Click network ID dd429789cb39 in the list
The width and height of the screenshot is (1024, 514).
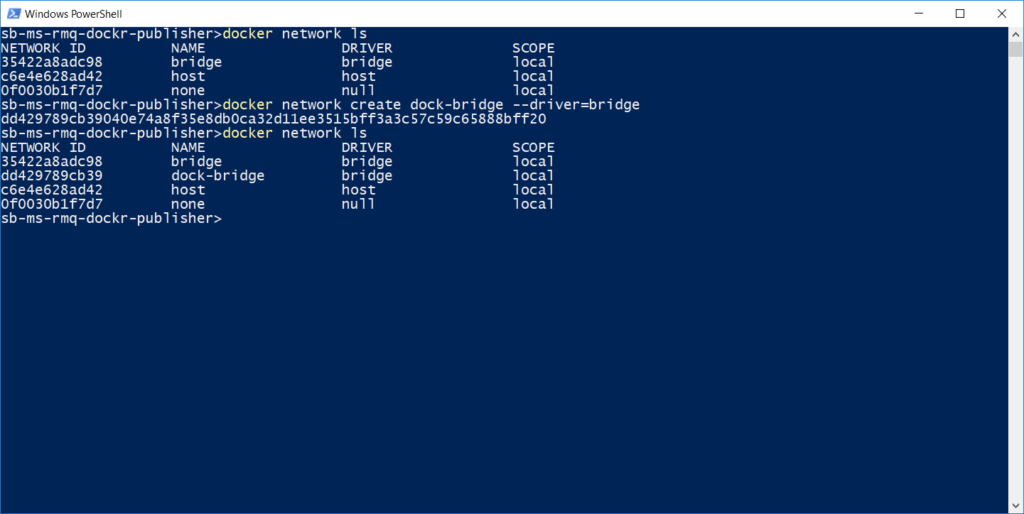click(x=51, y=175)
